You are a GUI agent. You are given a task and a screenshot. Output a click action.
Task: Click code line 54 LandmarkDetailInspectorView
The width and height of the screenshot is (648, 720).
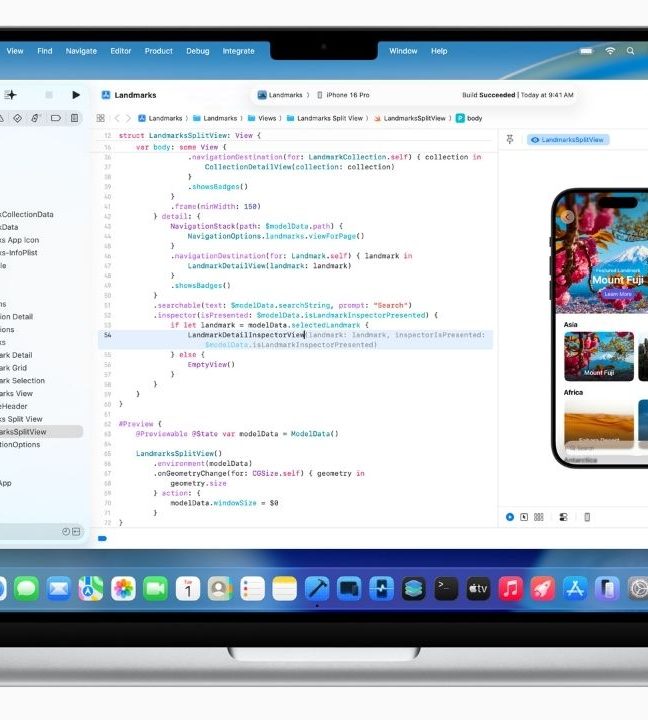tap(246, 335)
